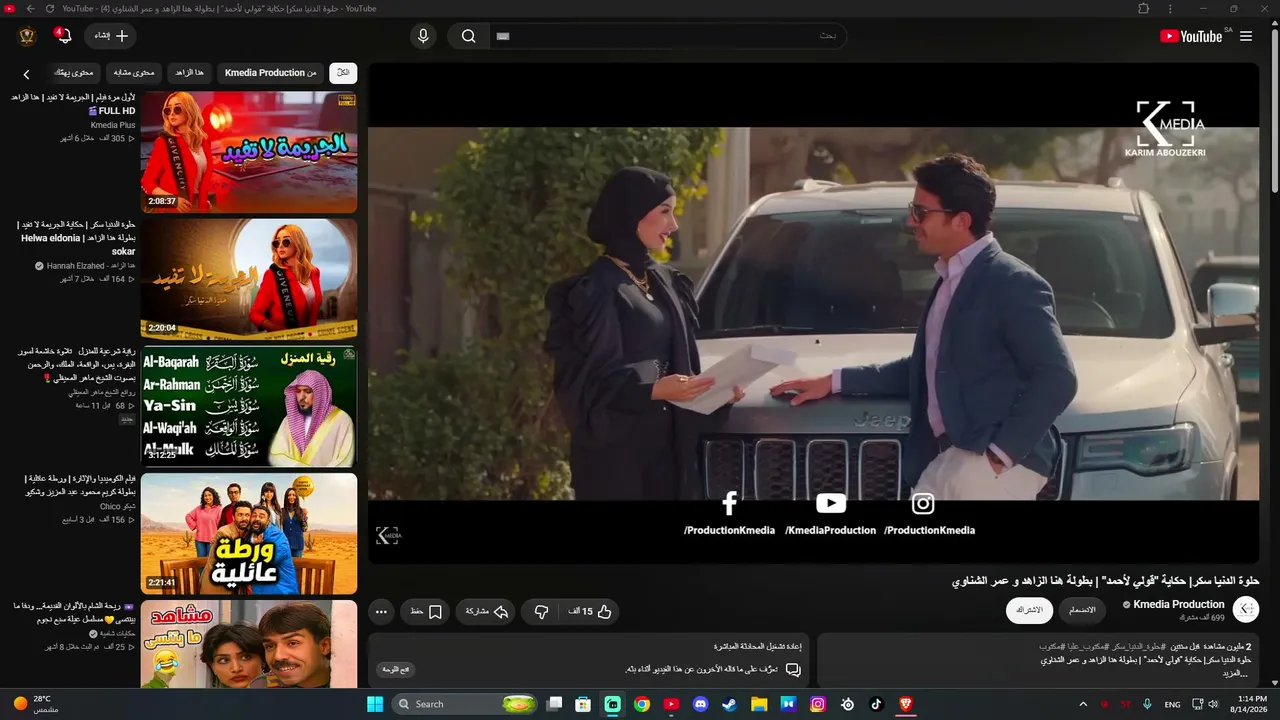
Task: Open the on-screen keyboard in search box
Action: (x=503, y=36)
